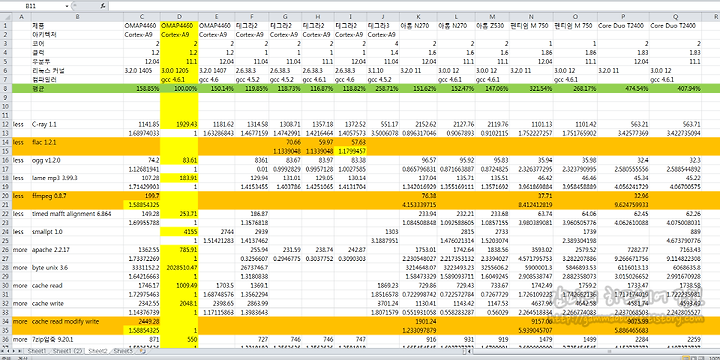Image resolution: width=720 pixels, height=360 pixels.
Task: Click the '9.624759933' cell
Action: [x=623, y=205]
